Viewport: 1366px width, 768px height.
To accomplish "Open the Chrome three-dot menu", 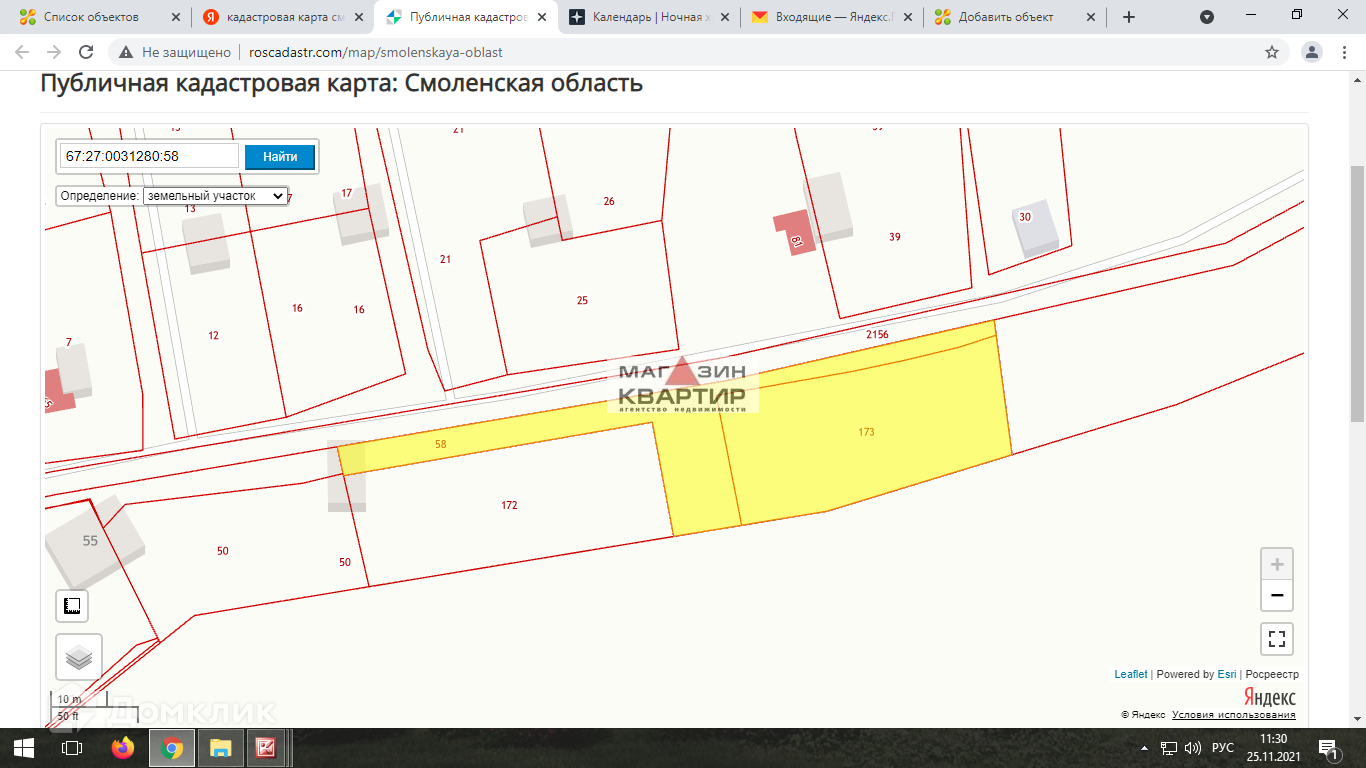I will 1345,52.
